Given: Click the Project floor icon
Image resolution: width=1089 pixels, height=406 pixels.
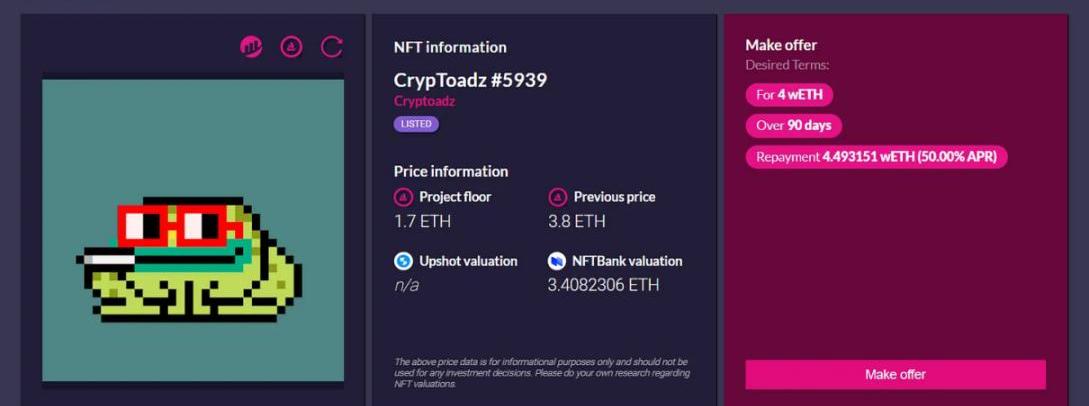Looking at the screenshot, I should (x=403, y=197).
